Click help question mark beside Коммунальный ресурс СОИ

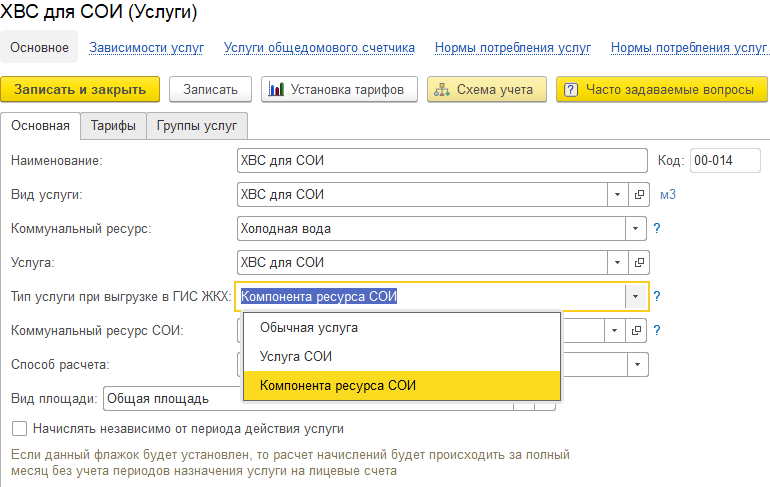coord(657,330)
